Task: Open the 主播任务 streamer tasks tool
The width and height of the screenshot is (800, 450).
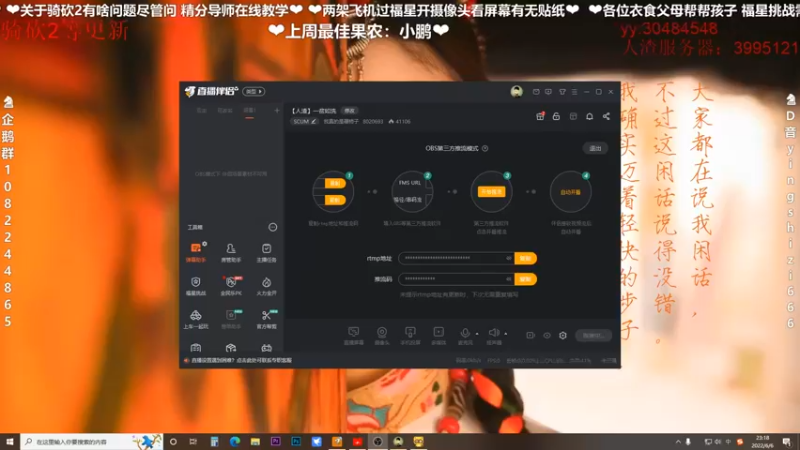Action: click(x=266, y=252)
